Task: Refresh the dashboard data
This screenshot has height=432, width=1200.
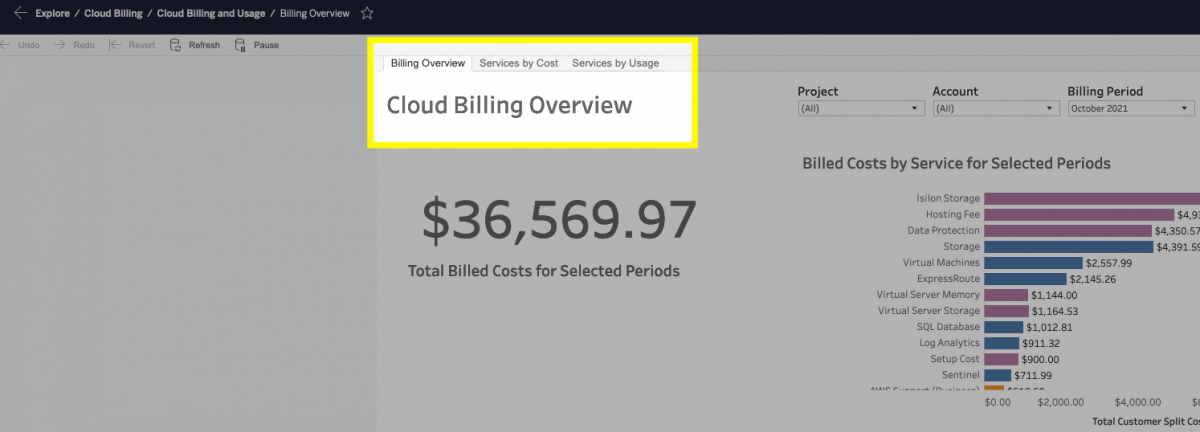Action: pos(195,45)
